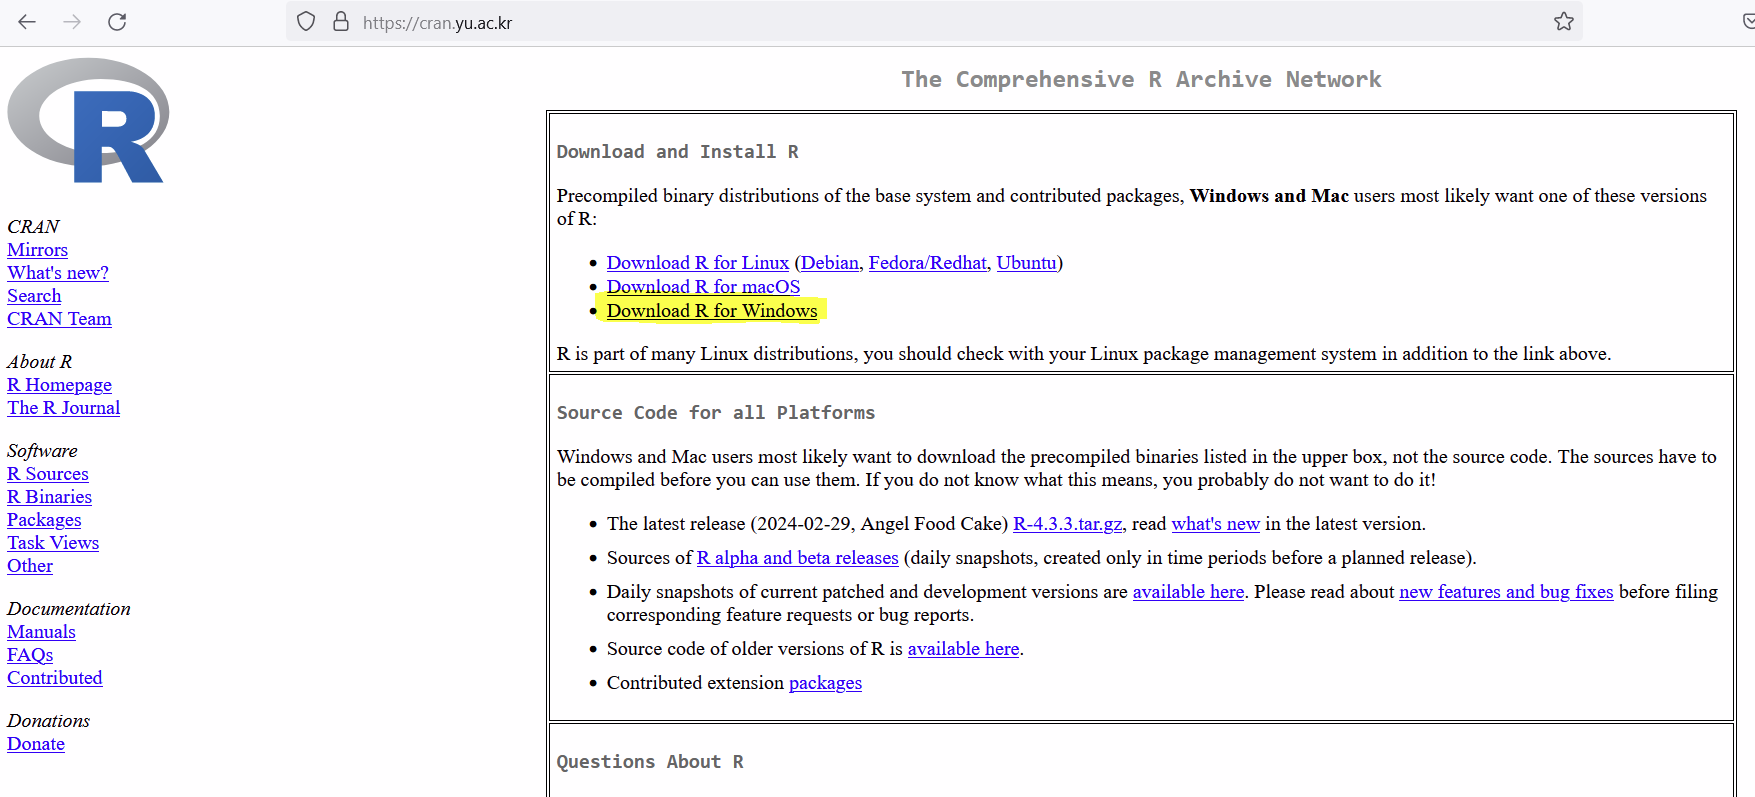Screen dimensions: 1755x797
Task: Open the Other link under Software
Action: tap(30, 566)
